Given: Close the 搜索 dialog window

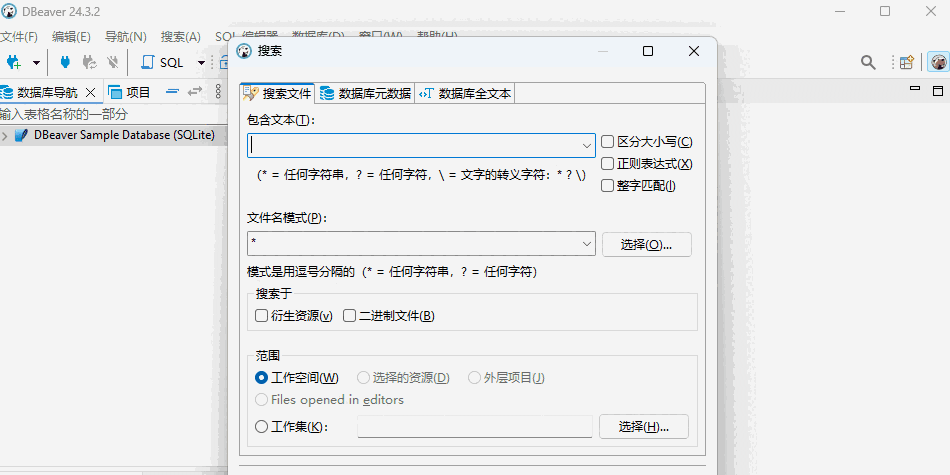Looking at the screenshot, I should coord(694,51).
